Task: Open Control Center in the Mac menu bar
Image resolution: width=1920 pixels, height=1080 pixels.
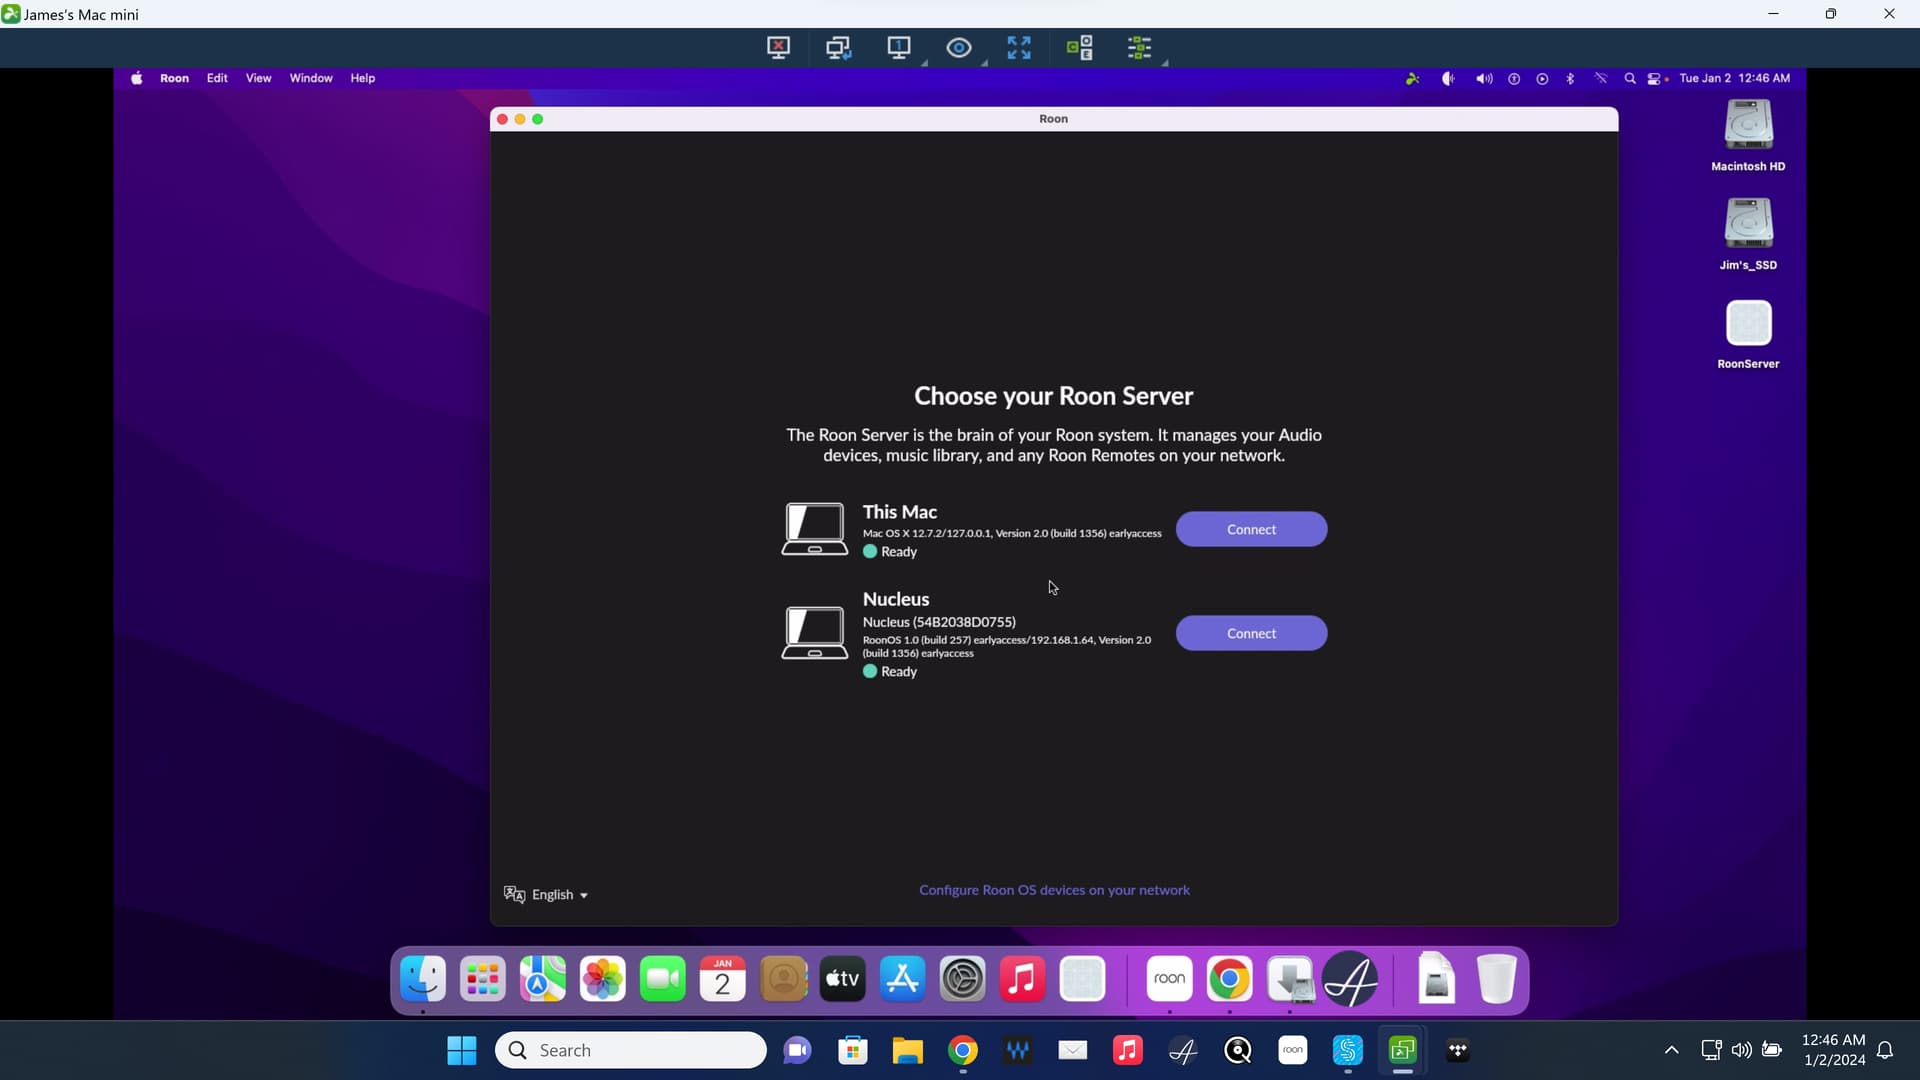Action: click(x=1655, y=78)
